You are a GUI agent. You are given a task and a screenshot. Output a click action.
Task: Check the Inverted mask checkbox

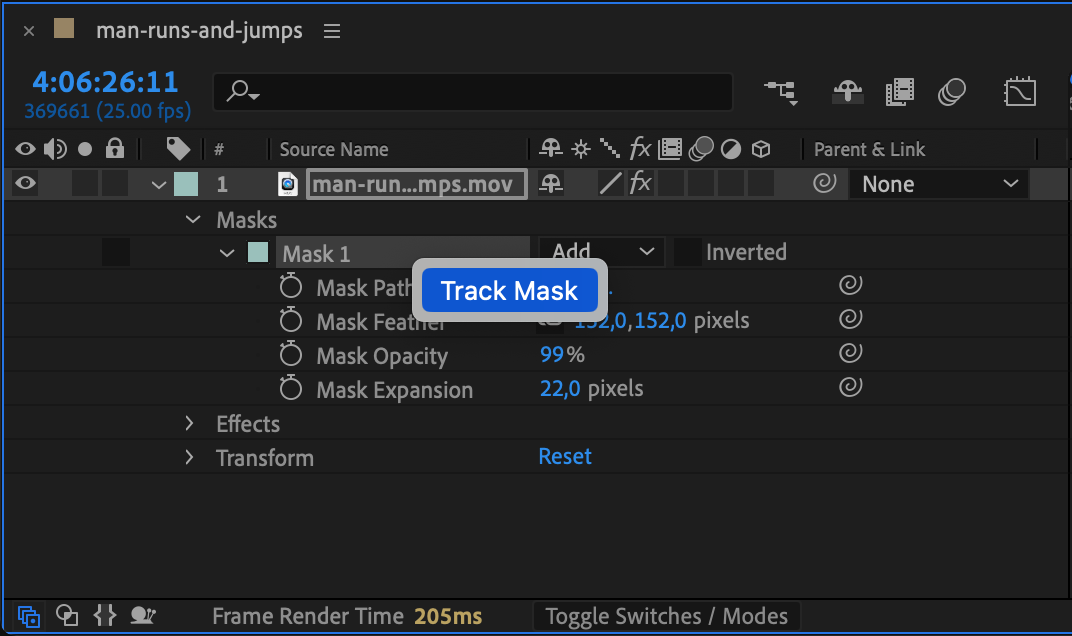(686, 252)
